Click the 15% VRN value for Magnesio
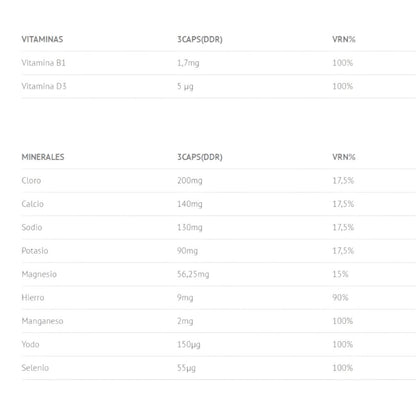The height and width of the screenshot is (416, 416). point(340,274)
